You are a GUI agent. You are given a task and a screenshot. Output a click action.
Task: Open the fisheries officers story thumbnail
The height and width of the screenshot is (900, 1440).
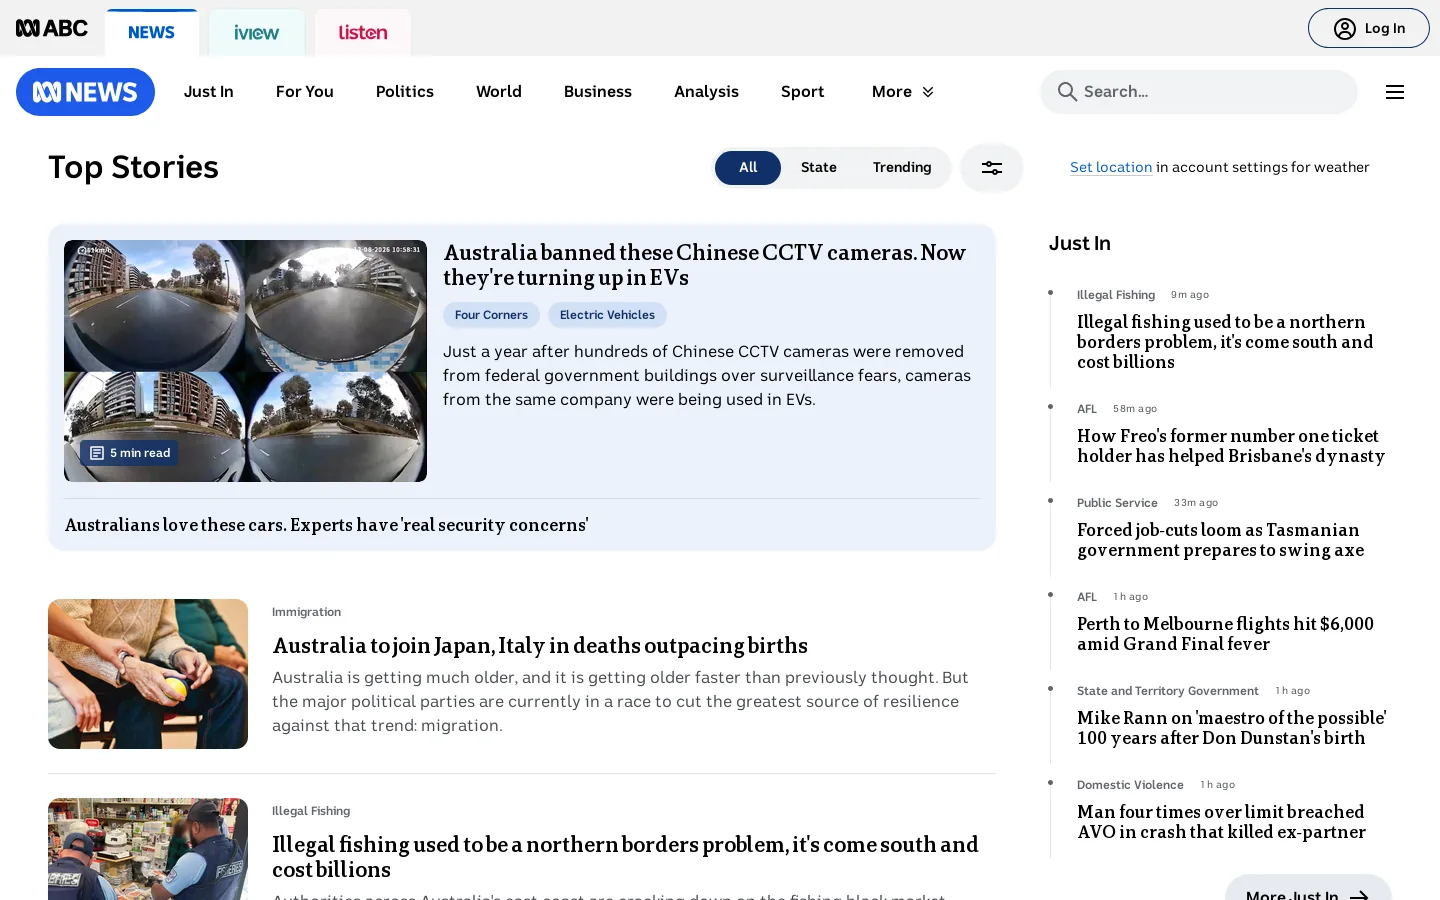148,849
